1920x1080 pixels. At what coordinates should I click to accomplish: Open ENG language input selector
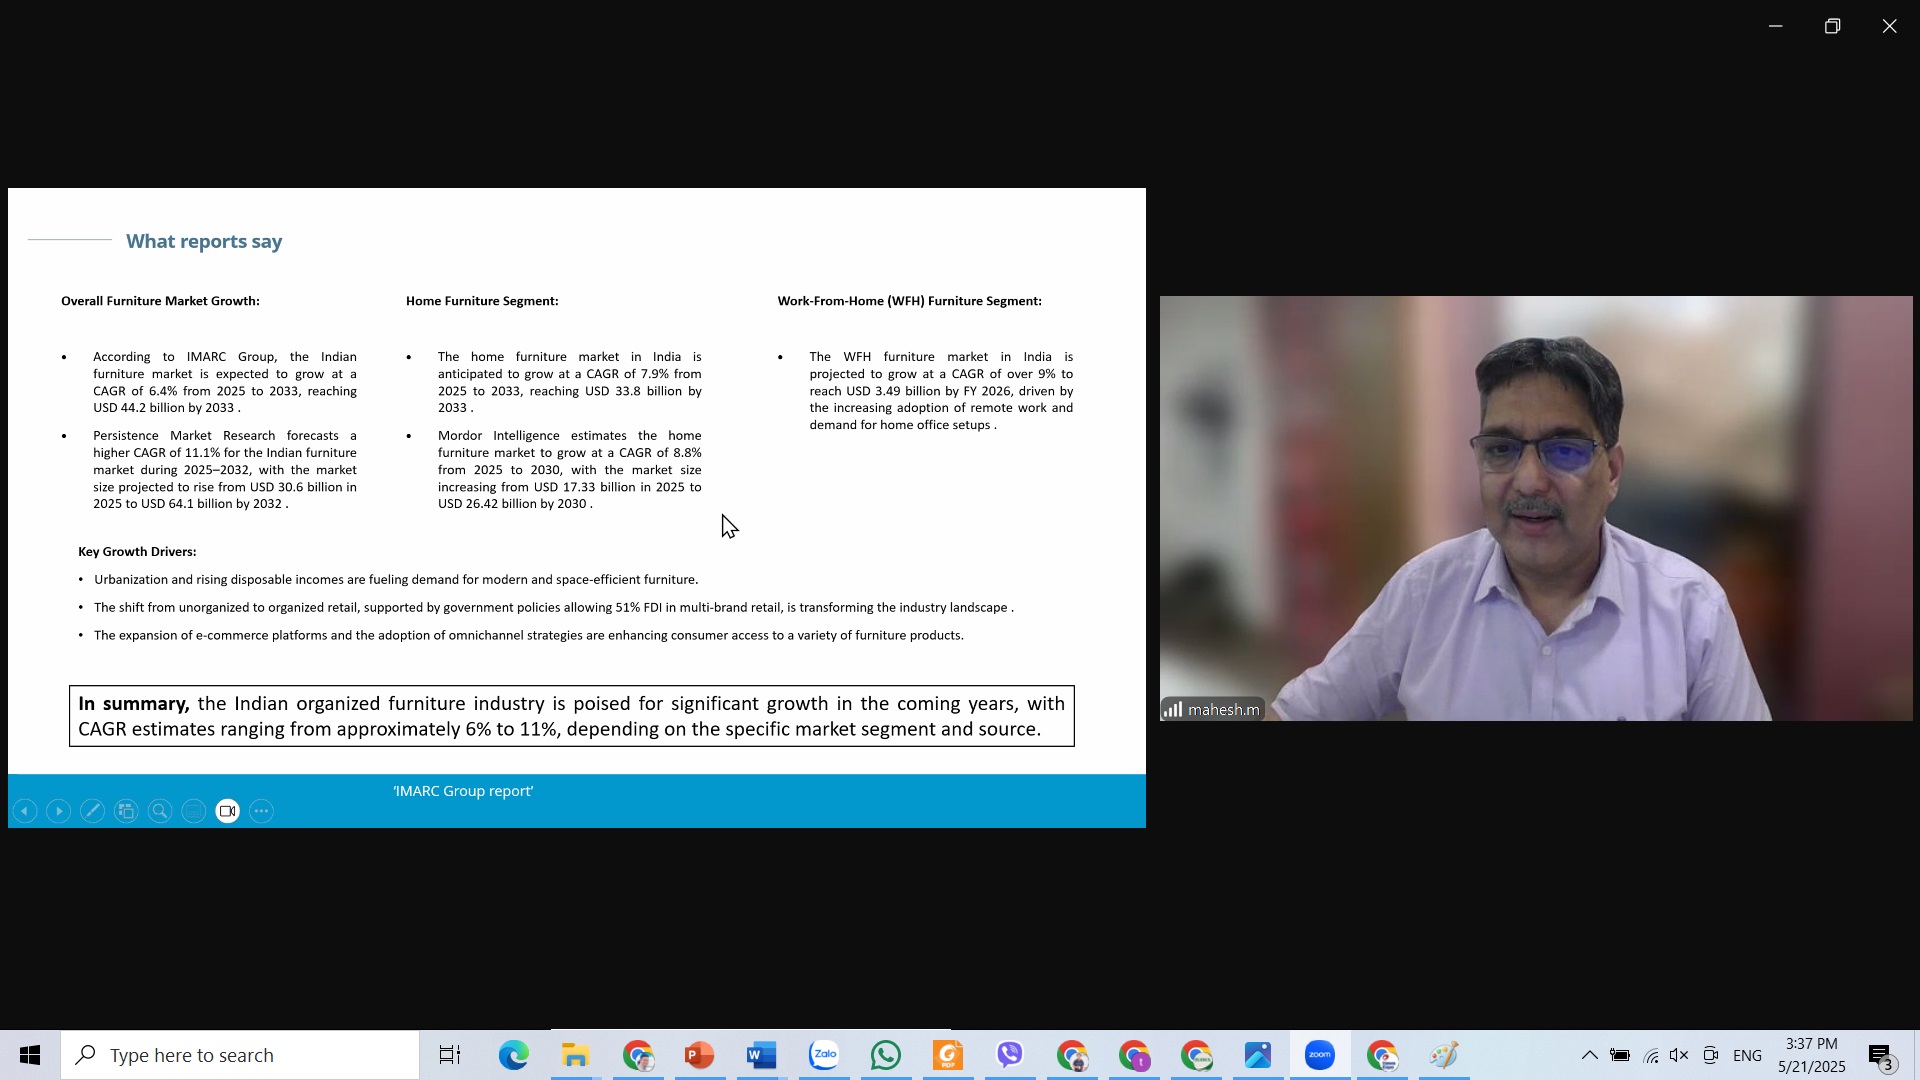pyautogui.click(x=1747, y=1055)
